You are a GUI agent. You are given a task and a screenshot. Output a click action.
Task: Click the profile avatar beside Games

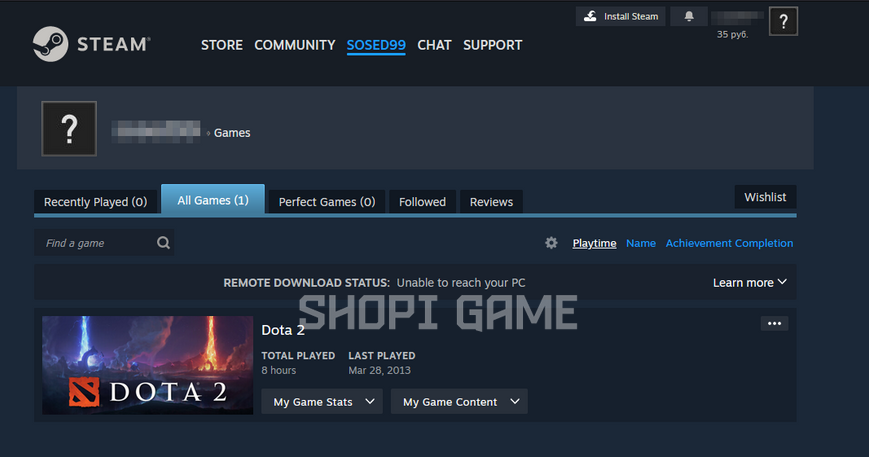[69, 129]
